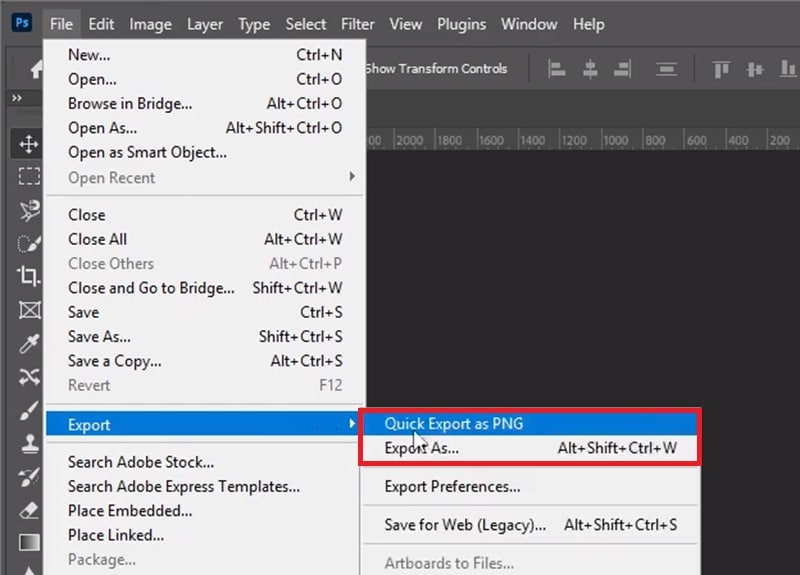Image resolution: width=800 pixels, height=575 pixels.
Task: Select Close All menu item
Action: [205, 239]
